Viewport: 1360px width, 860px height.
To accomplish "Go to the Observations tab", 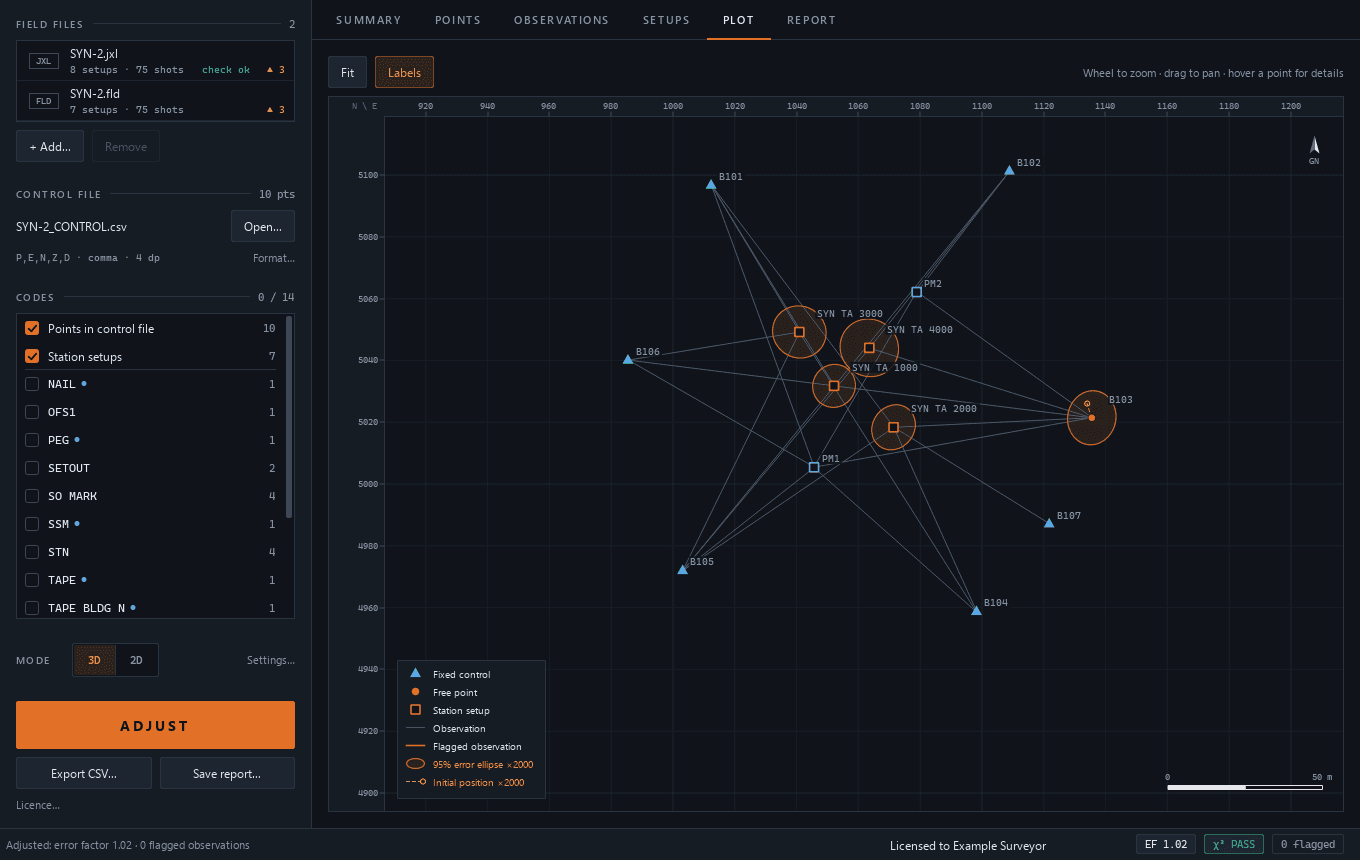I will (x=561, y=20).
